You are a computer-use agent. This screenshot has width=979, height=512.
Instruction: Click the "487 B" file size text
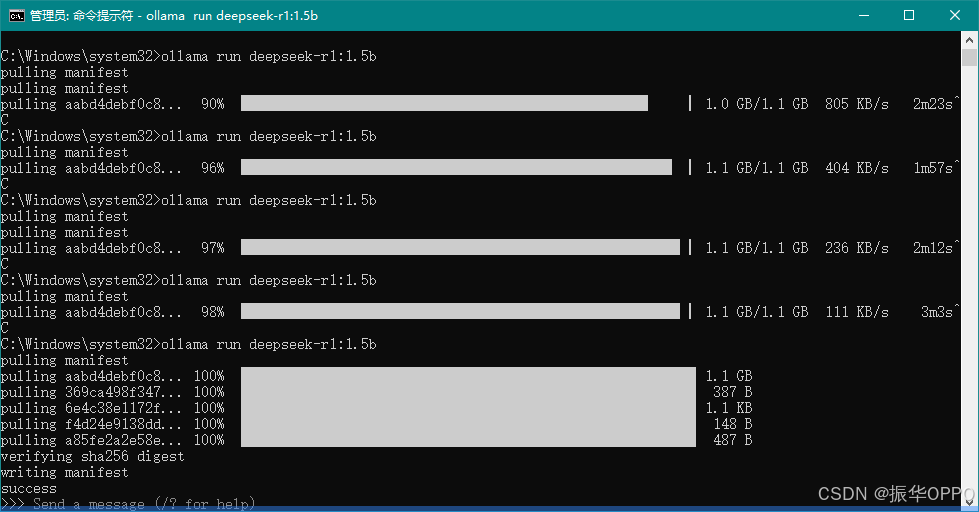(x=732, y=440)
